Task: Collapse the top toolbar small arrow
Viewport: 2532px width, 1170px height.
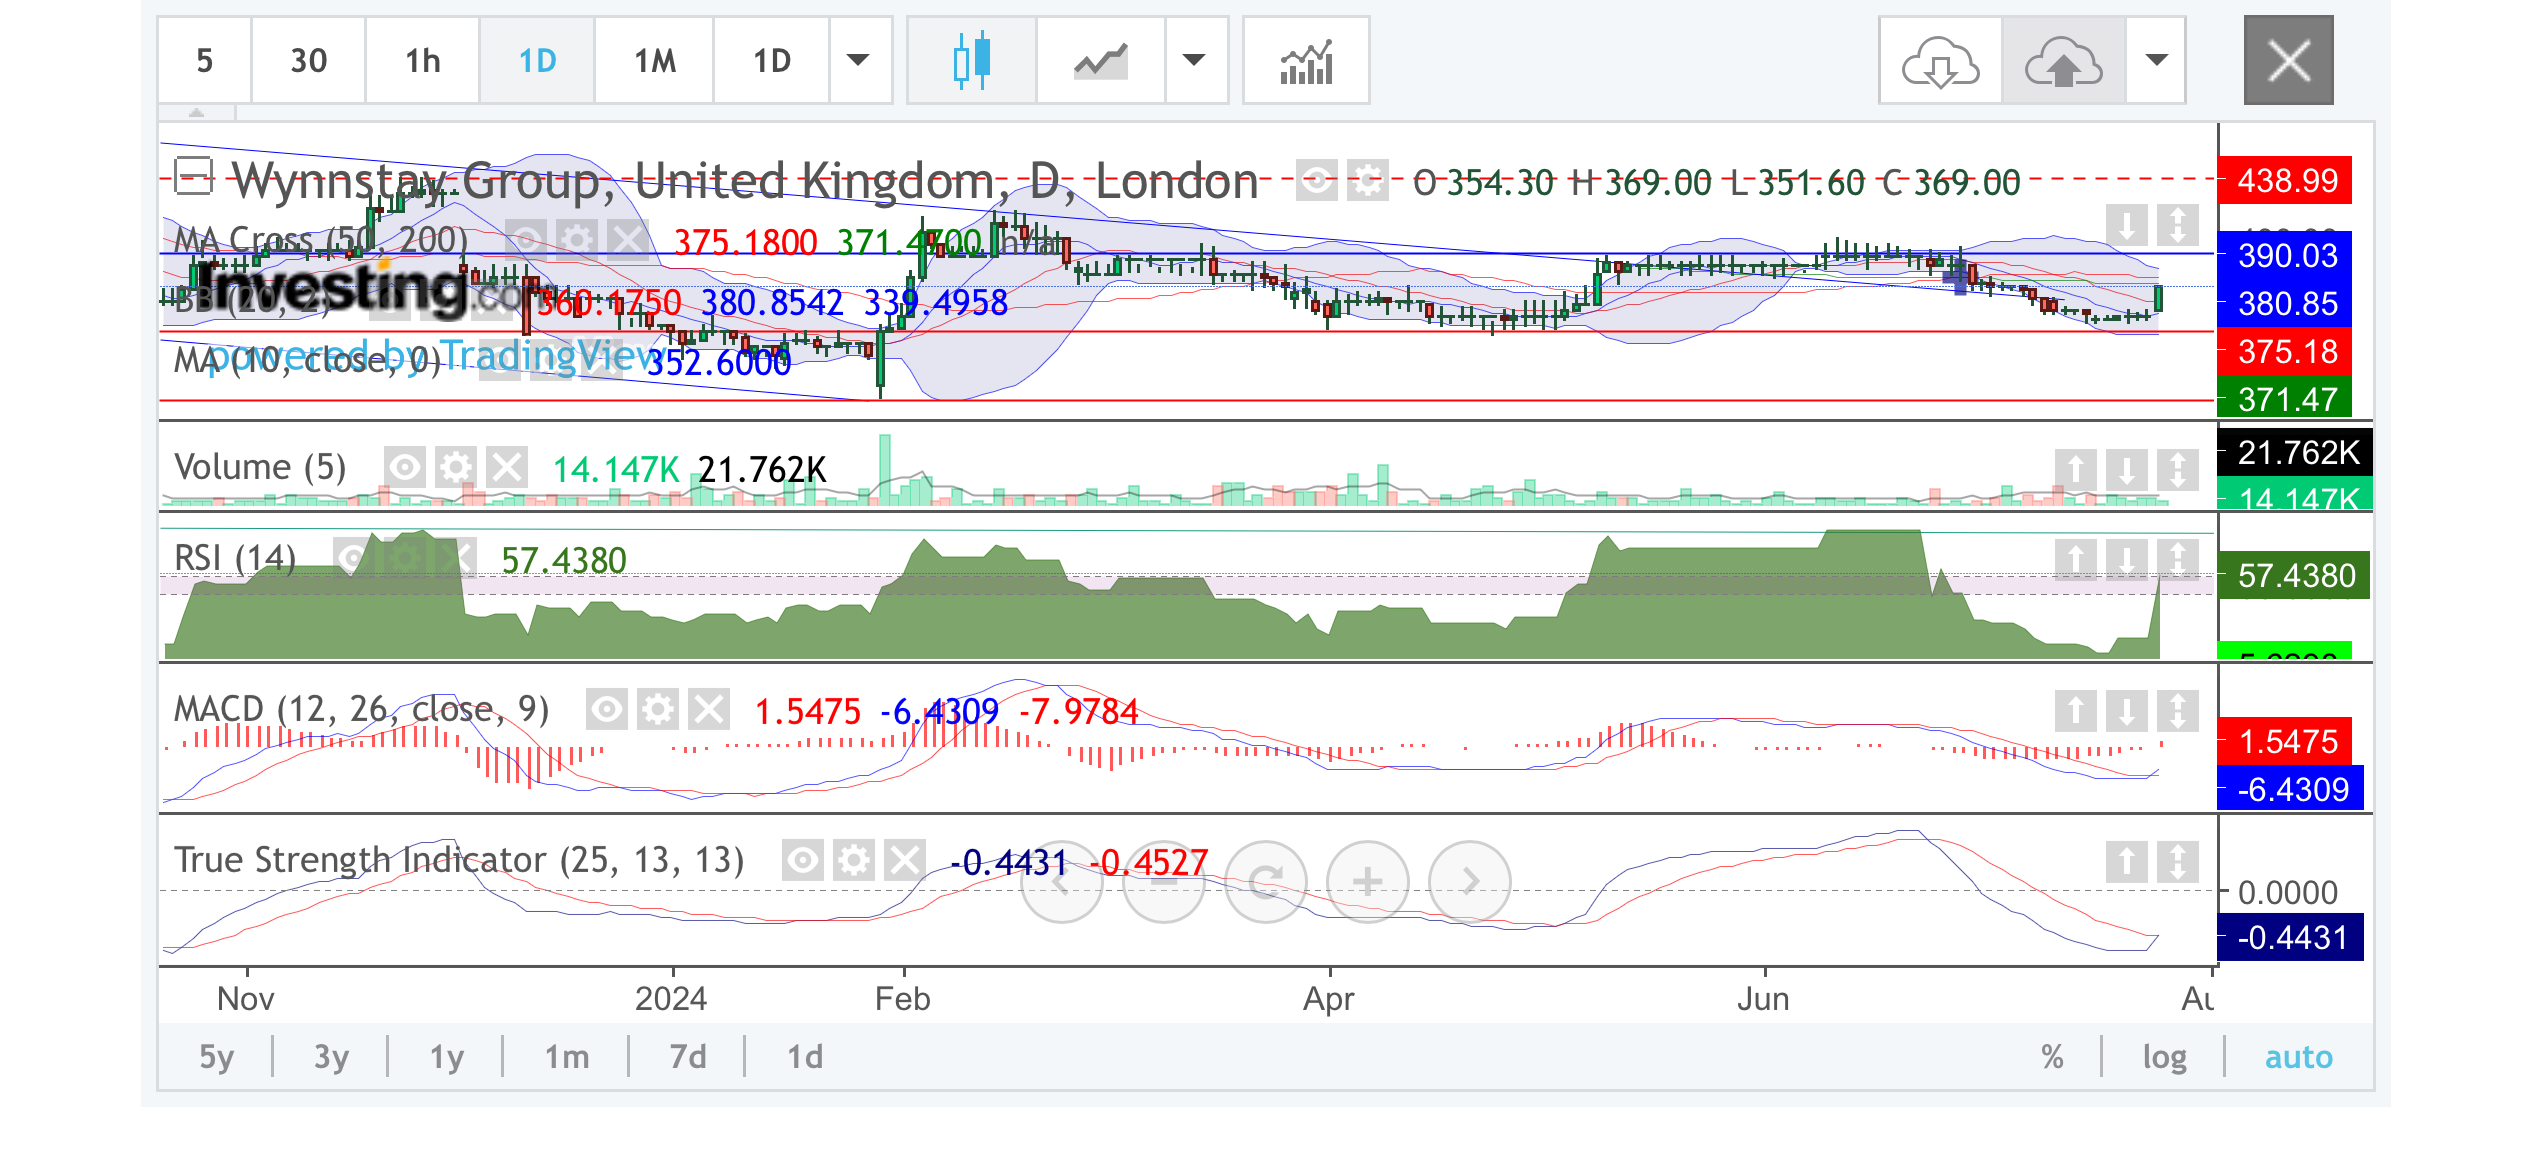Action: click(197, 112)
